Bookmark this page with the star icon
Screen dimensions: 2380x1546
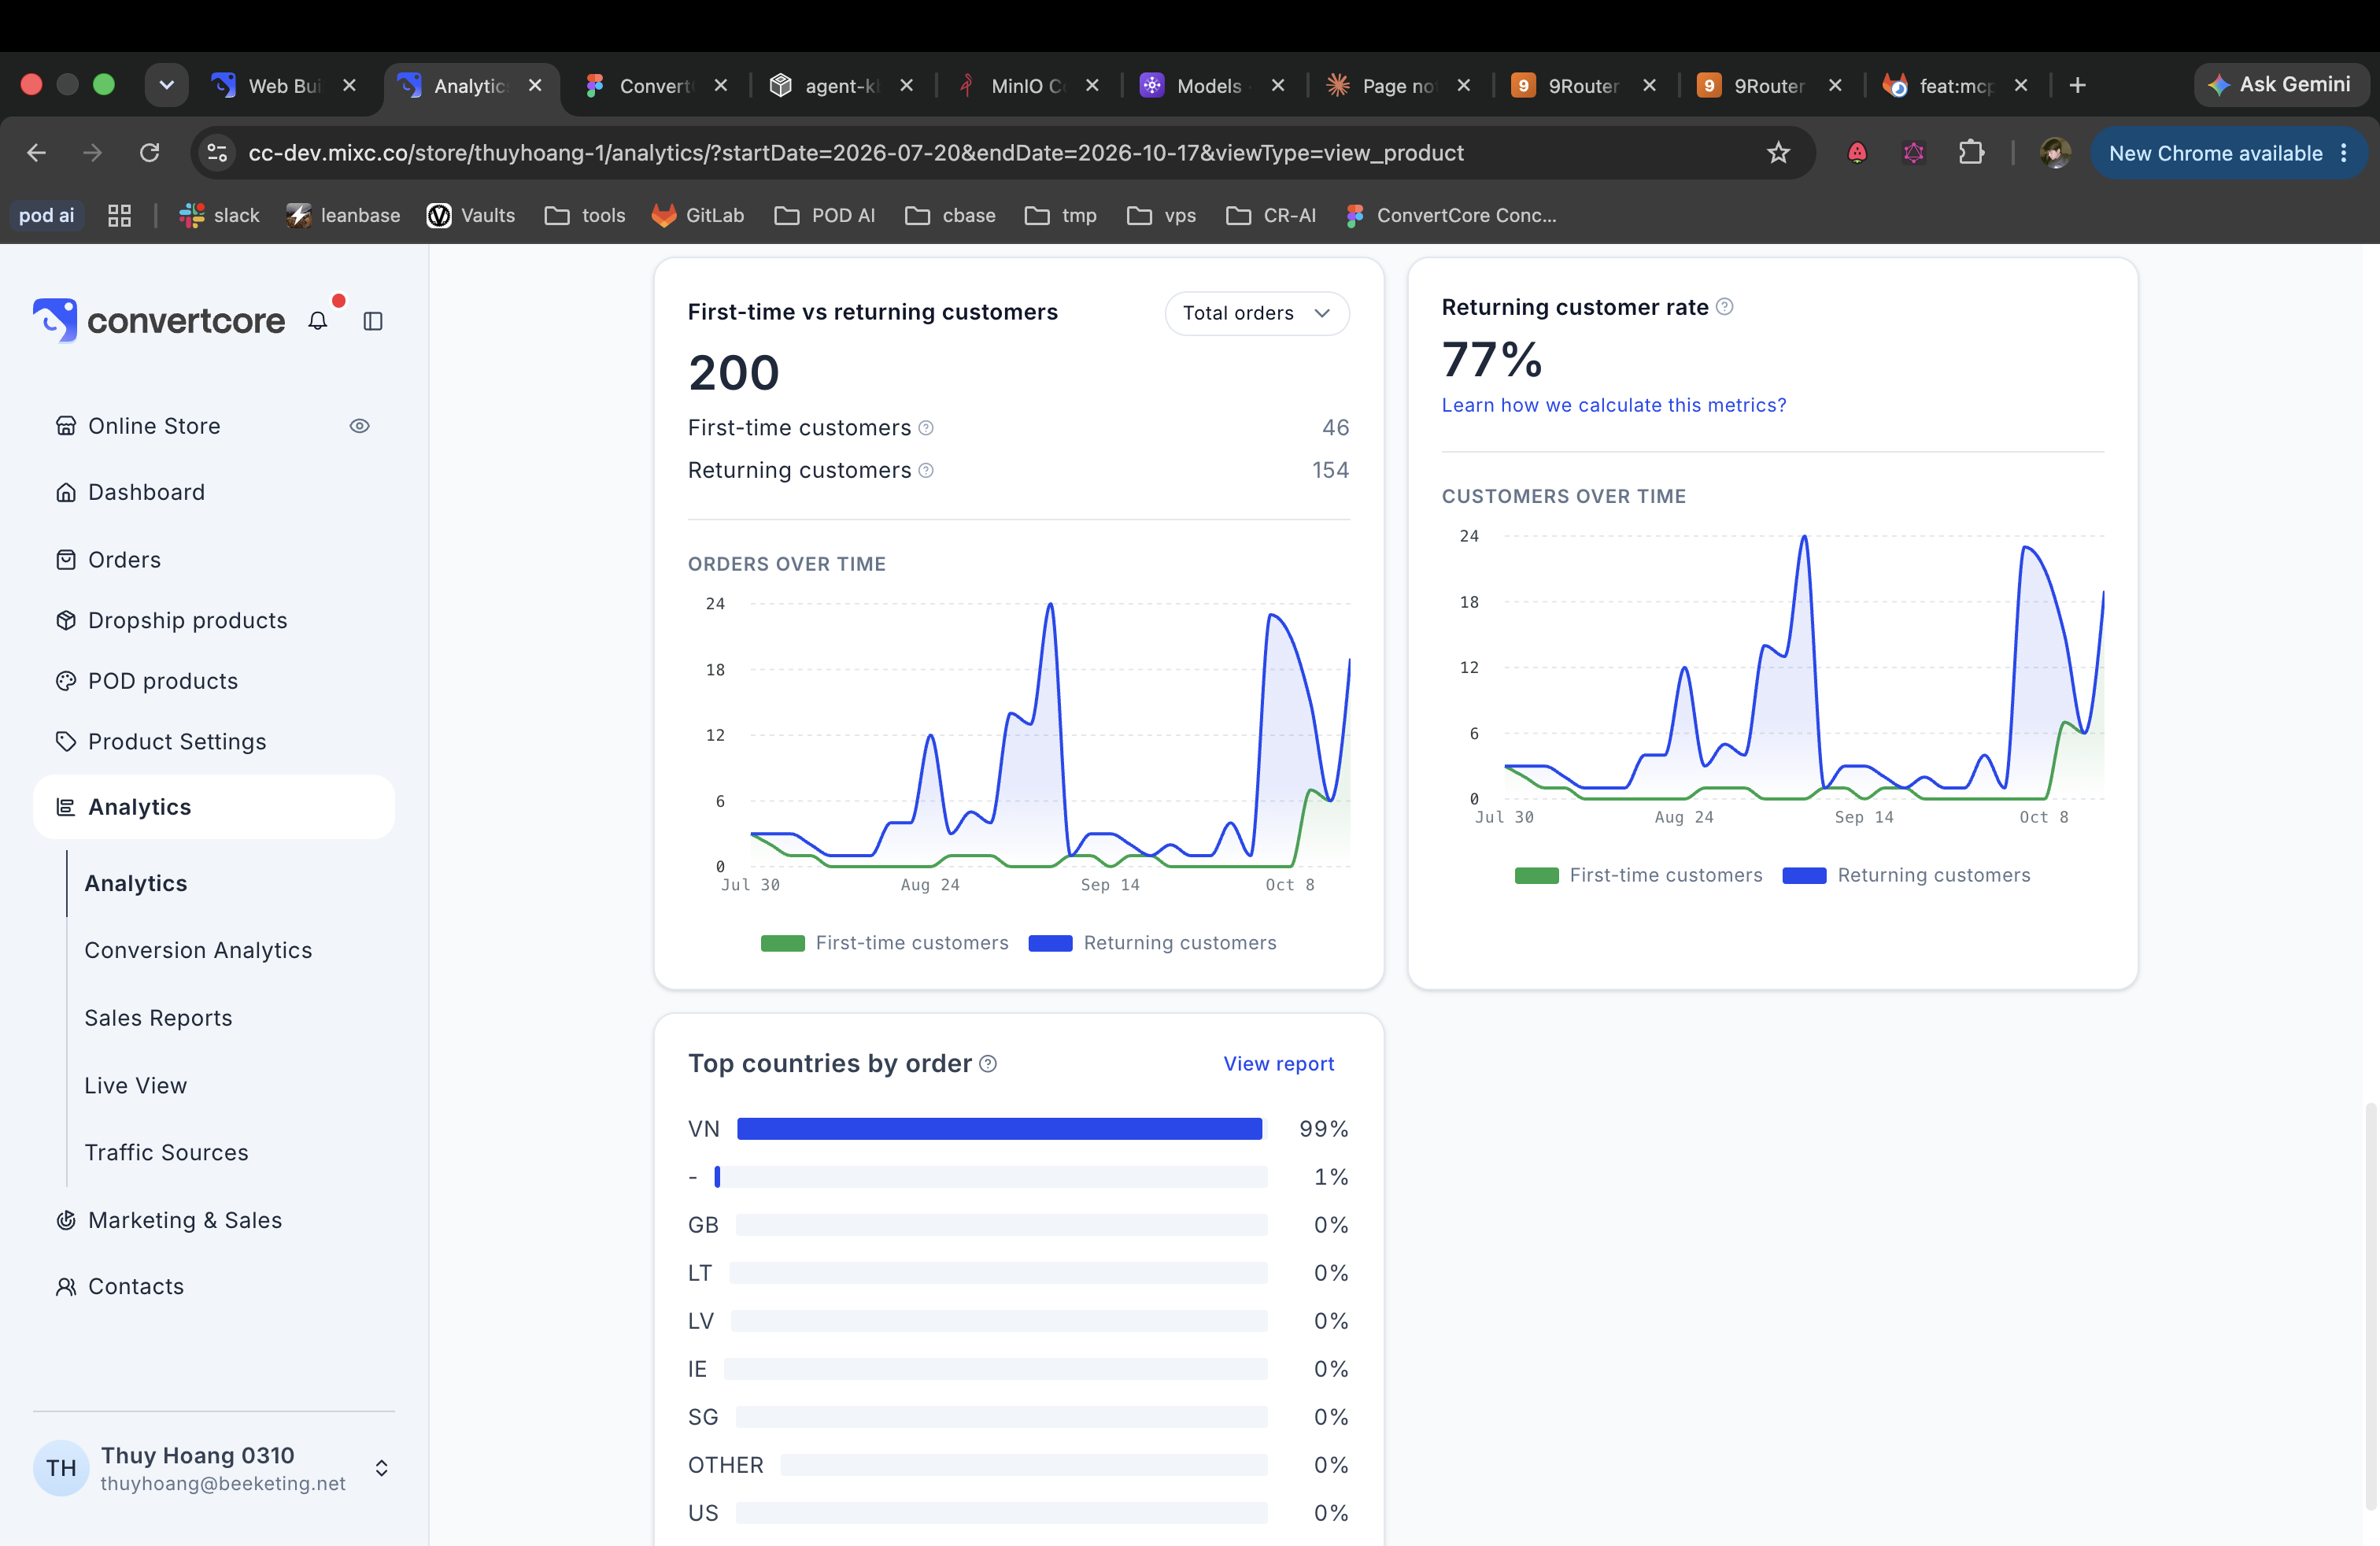pyautogui.click(x=1778, y=153)
